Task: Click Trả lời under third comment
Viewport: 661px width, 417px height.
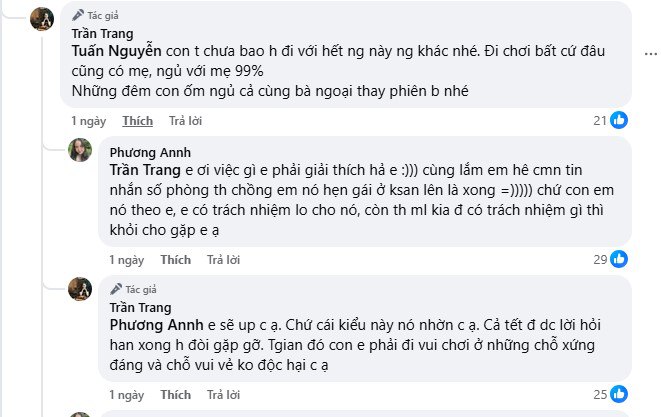Action: pyautogui.click(x=223, y=395)
